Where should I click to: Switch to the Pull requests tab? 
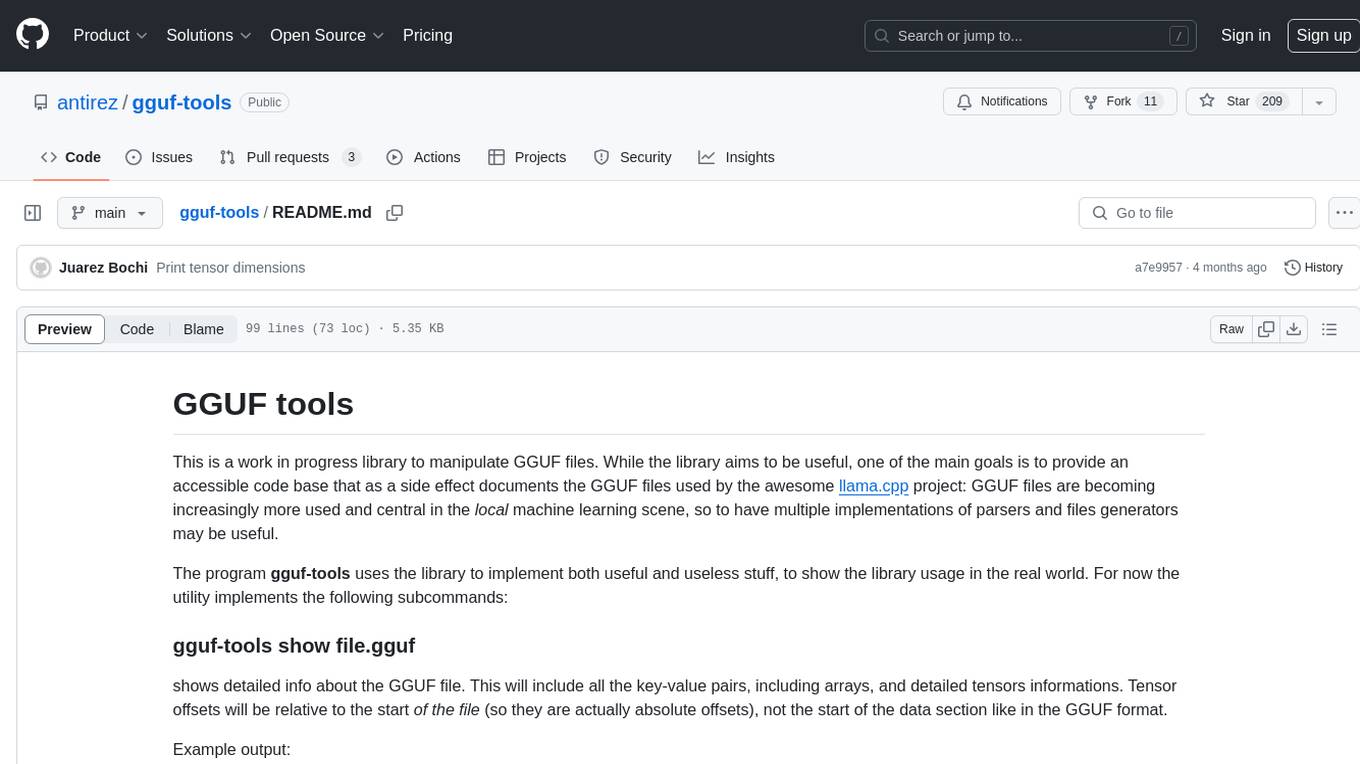pos(290,157)
